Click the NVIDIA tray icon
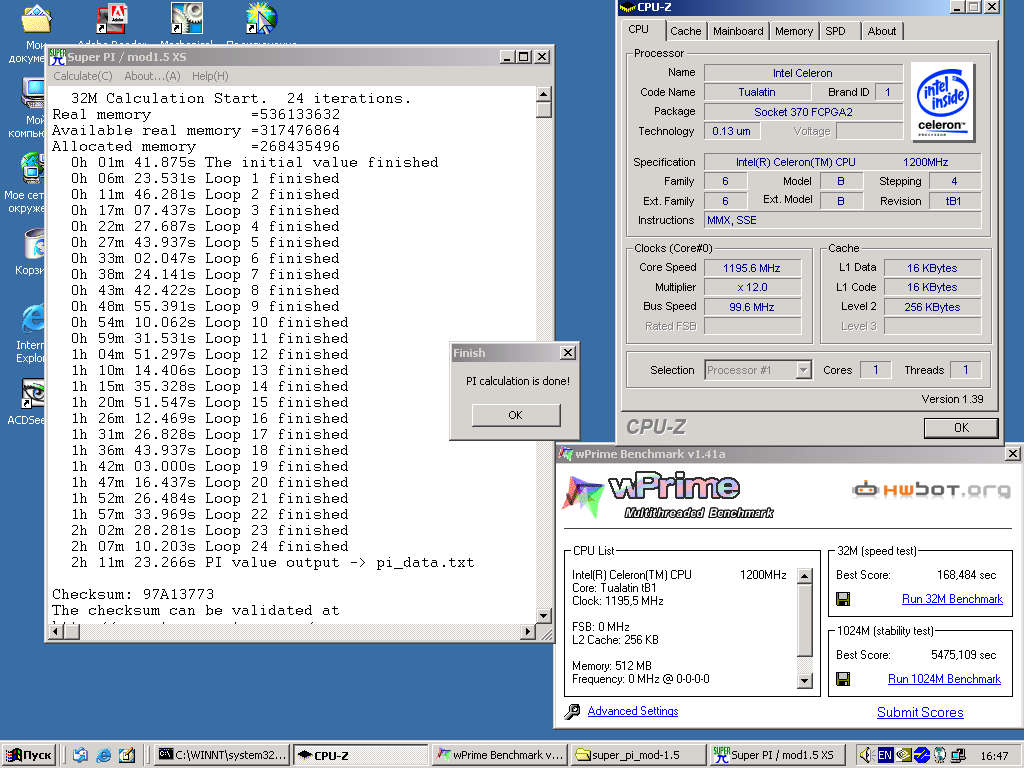The height and width of the screenshot is (768, 1024). [x=903, y=755]
